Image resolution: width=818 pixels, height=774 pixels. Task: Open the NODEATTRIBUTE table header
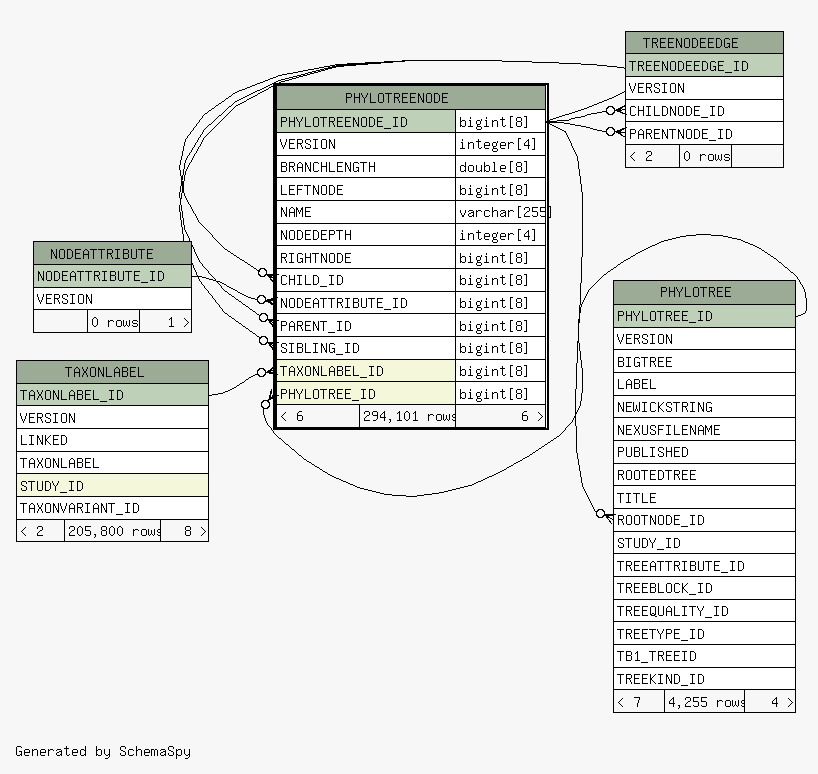pos(112,253)
